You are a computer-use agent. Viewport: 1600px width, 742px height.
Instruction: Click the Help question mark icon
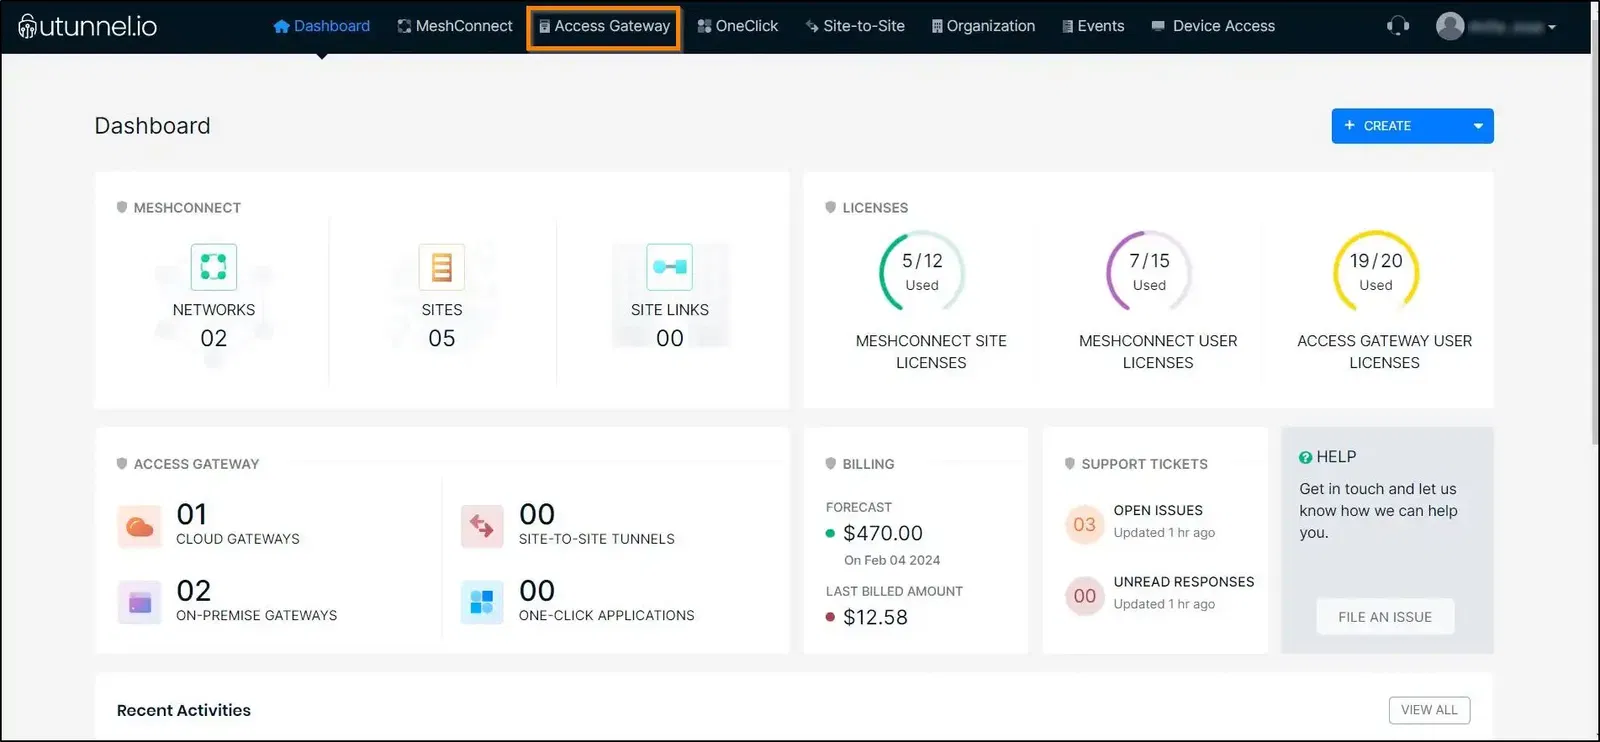[1305, 457]
